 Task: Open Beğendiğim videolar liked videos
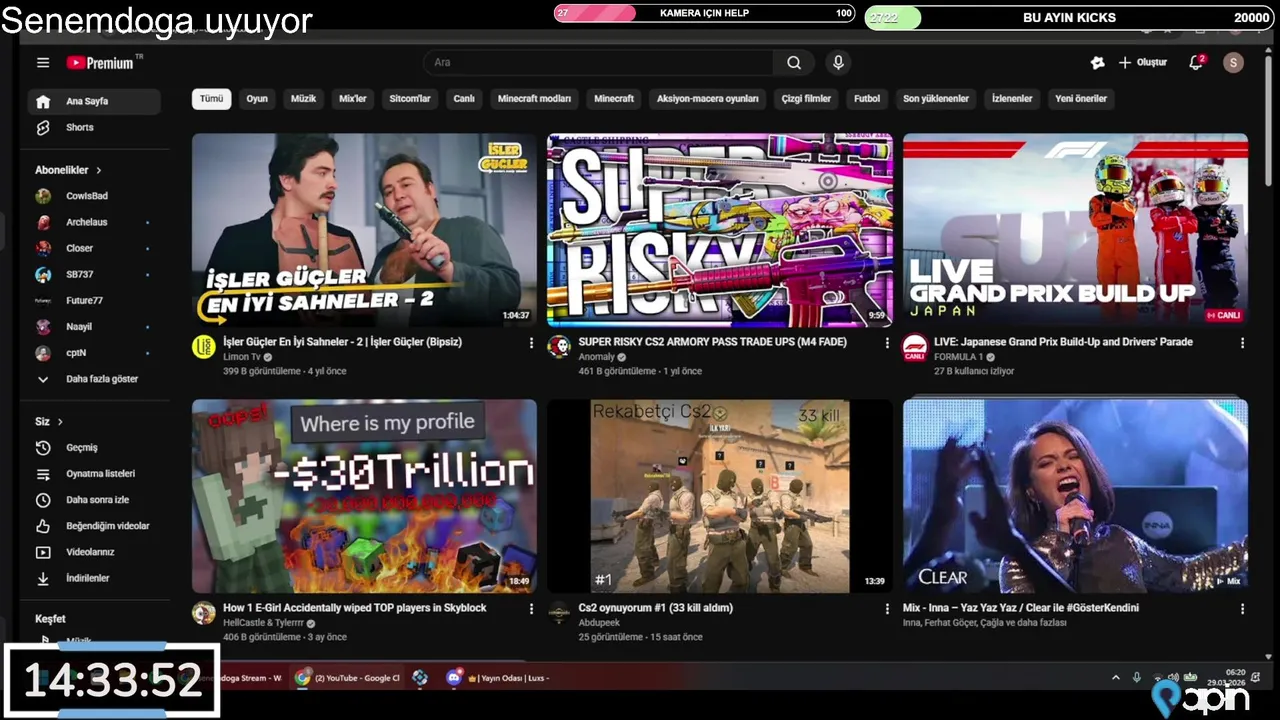94,525
